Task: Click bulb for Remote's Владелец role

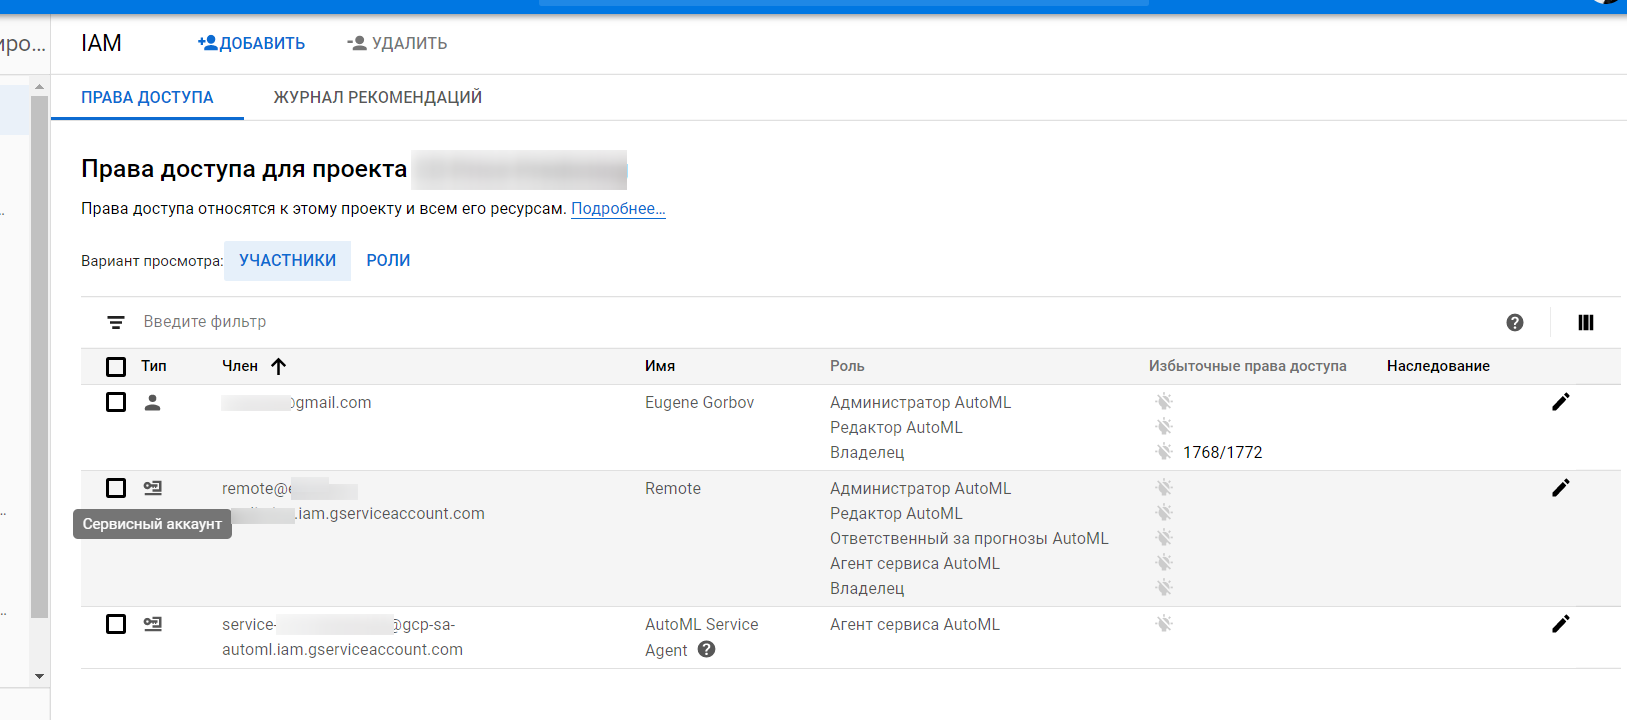Action: point(1164,587)
